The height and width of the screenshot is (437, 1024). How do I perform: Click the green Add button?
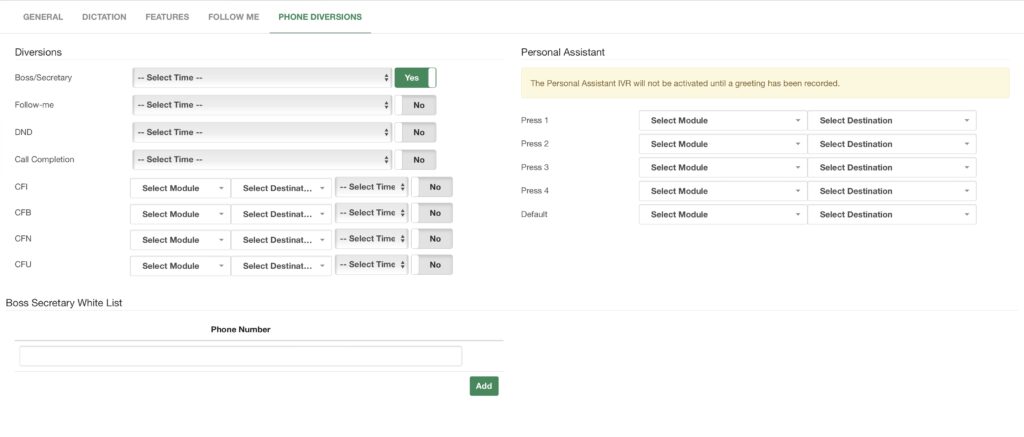(x=484, y=386)
